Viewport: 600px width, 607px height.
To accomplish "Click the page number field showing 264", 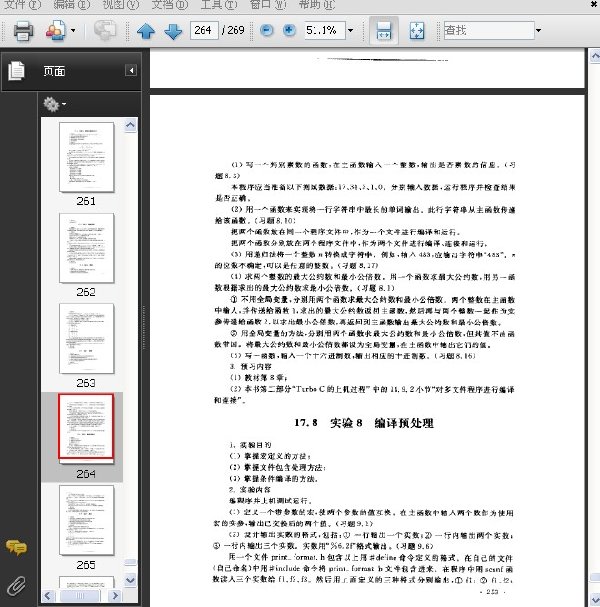I will [204, 30].
